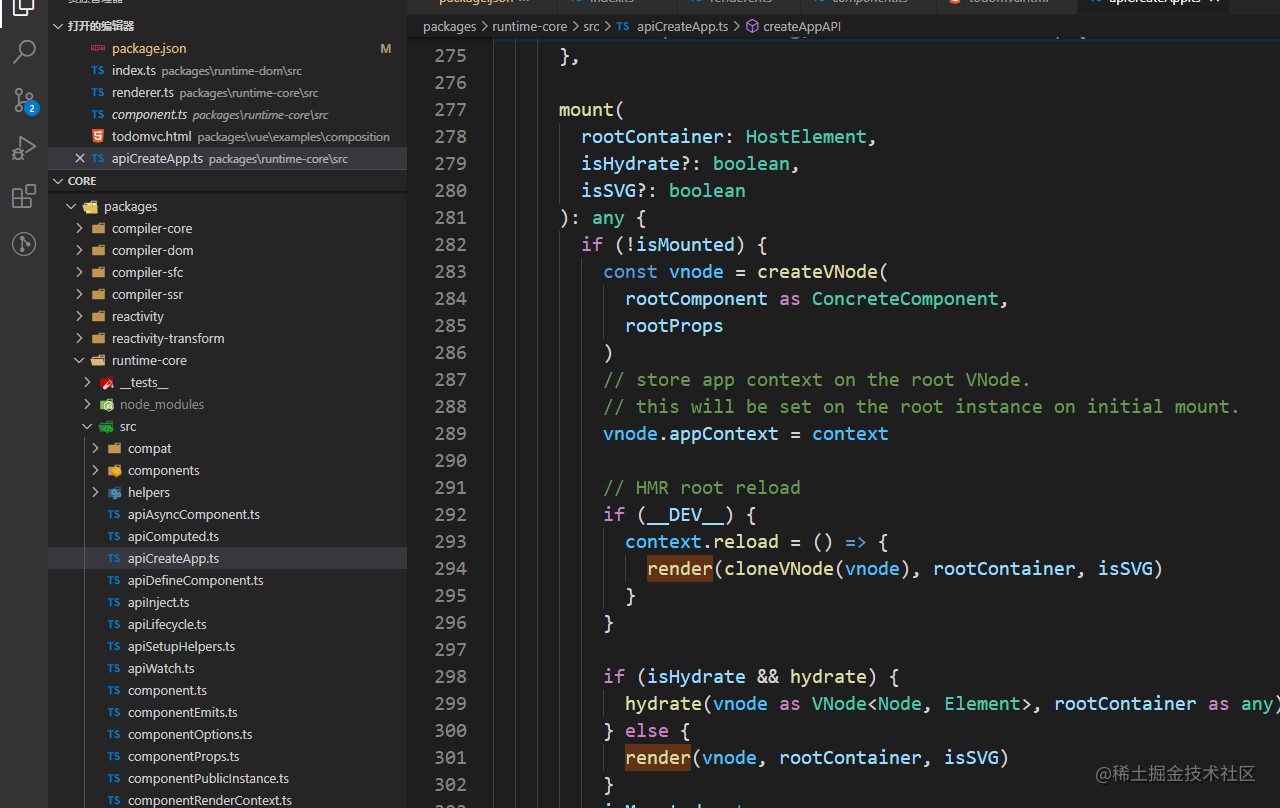1280x808 pixels.
Task: Click the runtime-core breadcrumb segment
Action: pos(529,26)
